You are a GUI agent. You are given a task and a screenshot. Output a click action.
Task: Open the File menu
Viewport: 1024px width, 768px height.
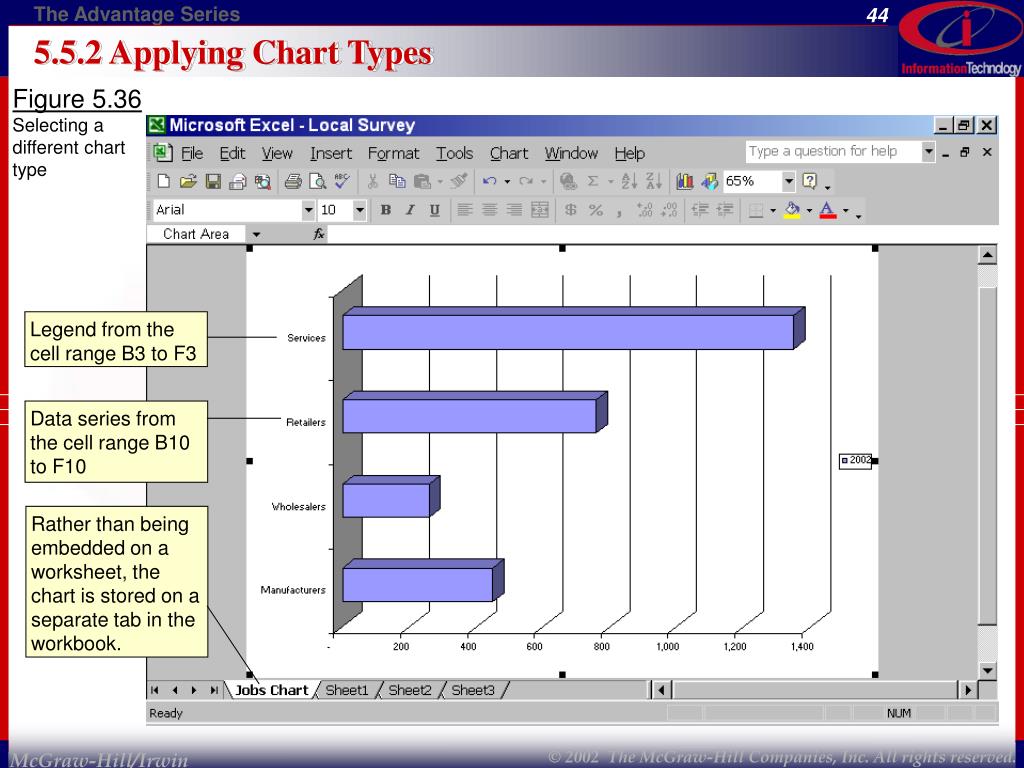(192, 153)
